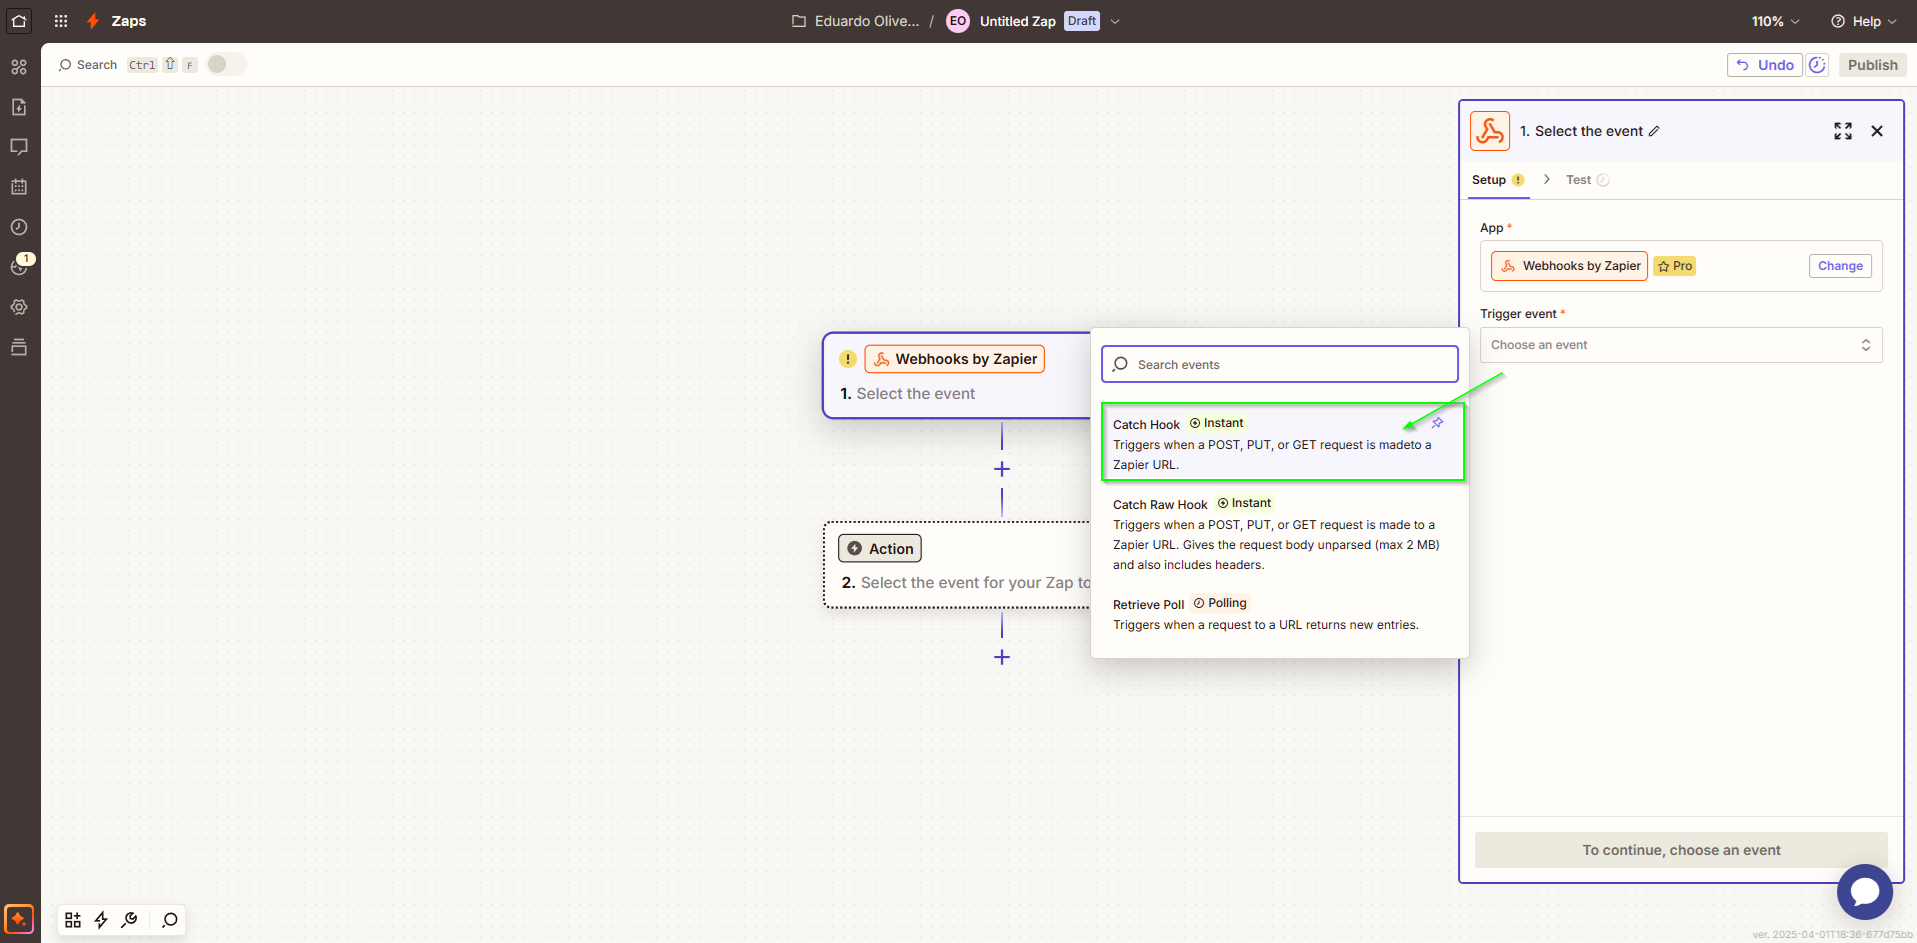The height and width of the screenshot is (943, 1917).
Task: Pin the Catch Hook event
Action: (1437, 423)
